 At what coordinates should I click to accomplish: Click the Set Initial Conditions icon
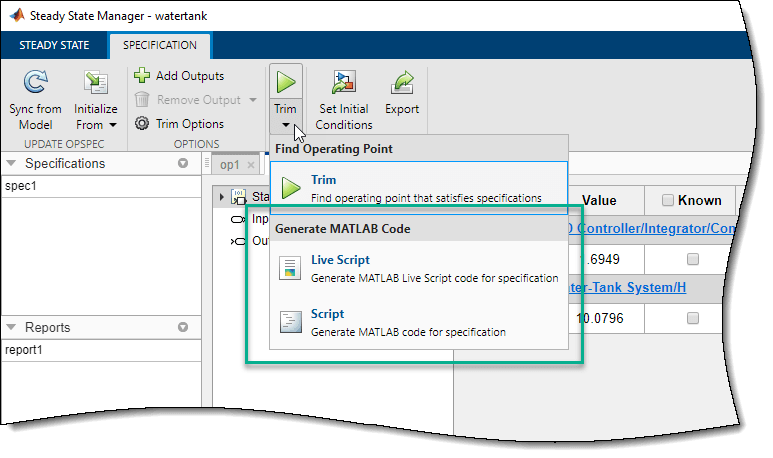point(343,82)
